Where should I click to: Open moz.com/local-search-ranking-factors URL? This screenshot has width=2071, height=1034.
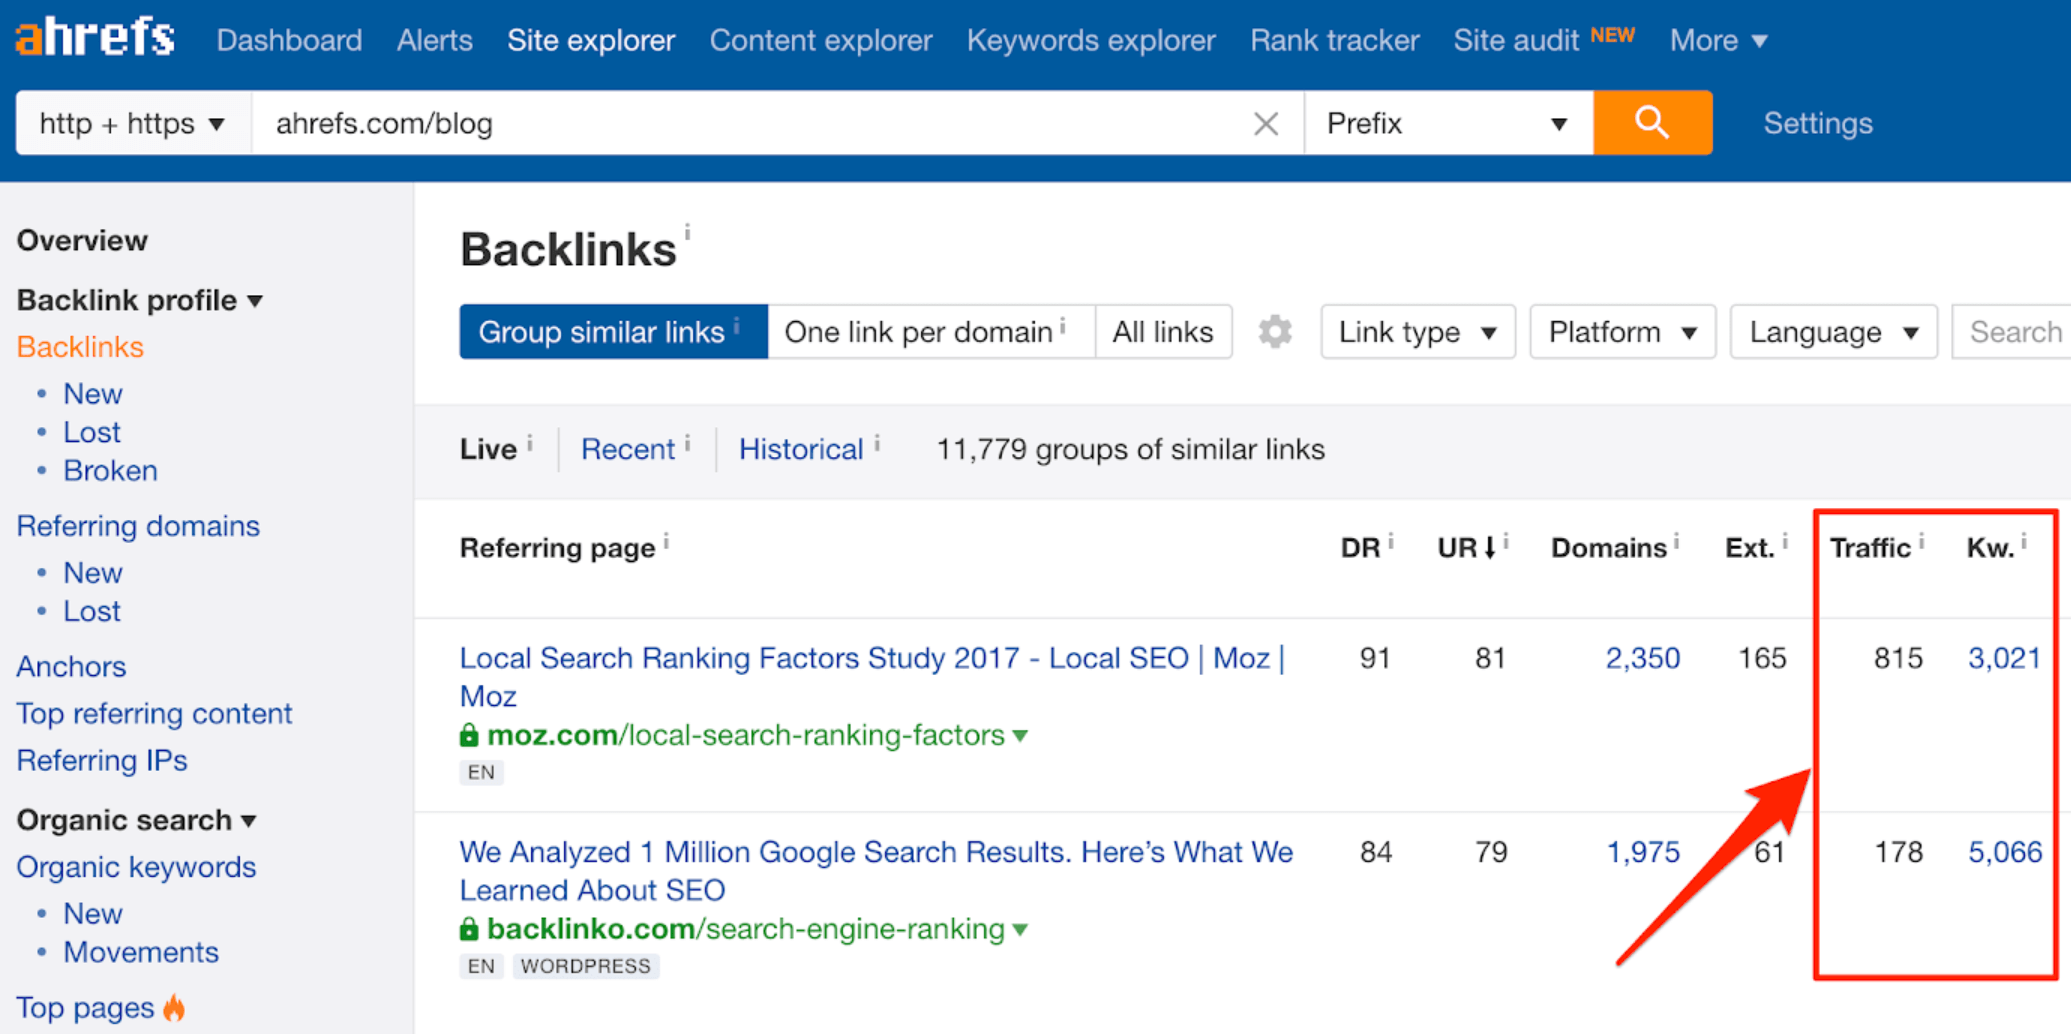coord(746,735)
